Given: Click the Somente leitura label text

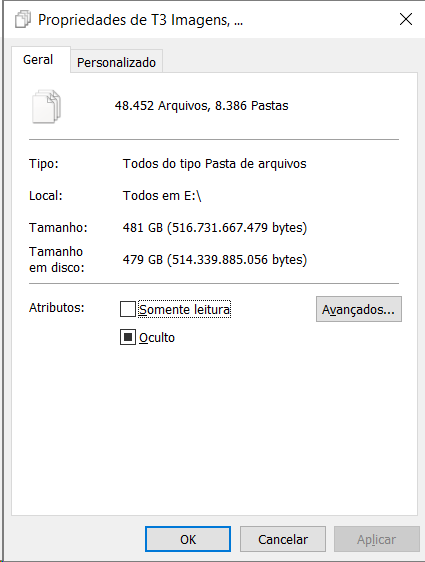Looking at the screenshot, I should tap(185, 309).
